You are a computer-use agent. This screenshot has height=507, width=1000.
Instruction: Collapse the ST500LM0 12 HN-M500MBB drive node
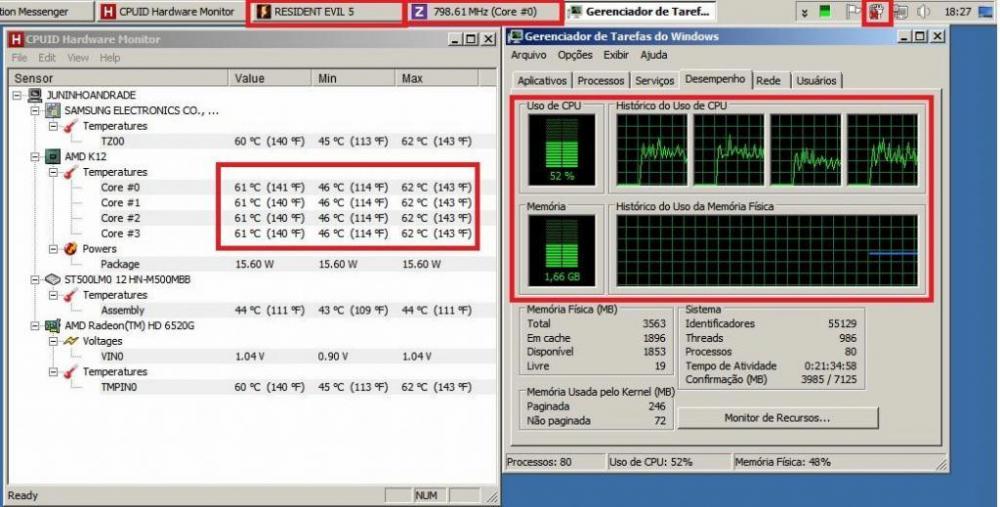(35, 279)
